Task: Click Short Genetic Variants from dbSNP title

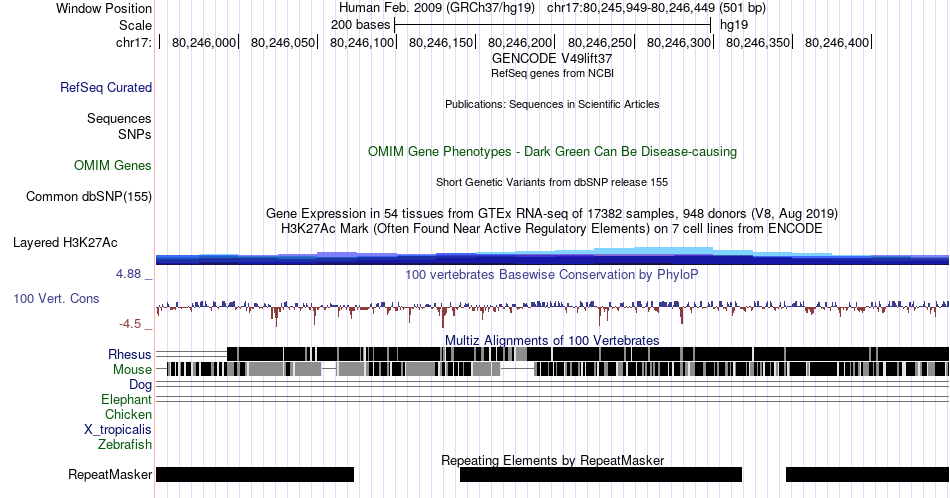Action: [x=552, y=182]
